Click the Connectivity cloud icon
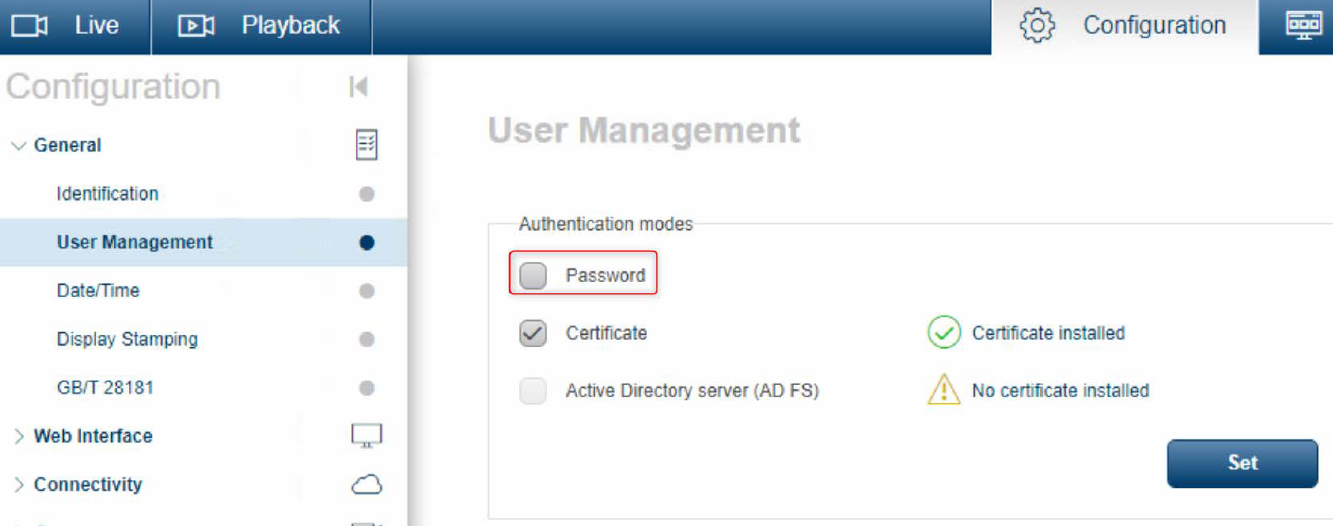Viewport: 1333px width, 526px height. coord(367,485)
